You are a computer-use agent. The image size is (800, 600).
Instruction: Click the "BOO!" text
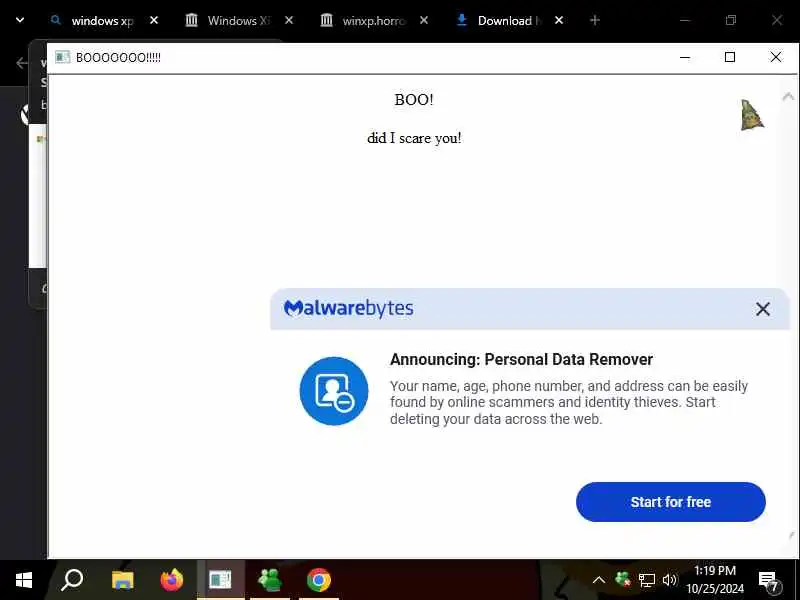point(414,99)
